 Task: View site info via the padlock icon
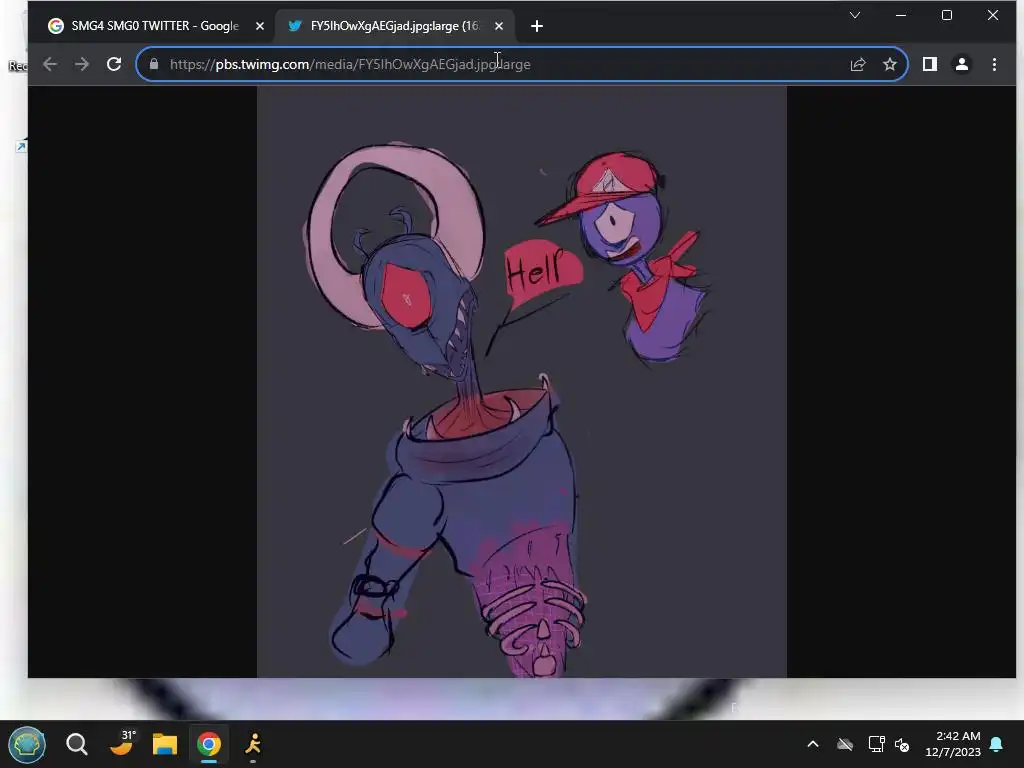[x=154, y=64]
